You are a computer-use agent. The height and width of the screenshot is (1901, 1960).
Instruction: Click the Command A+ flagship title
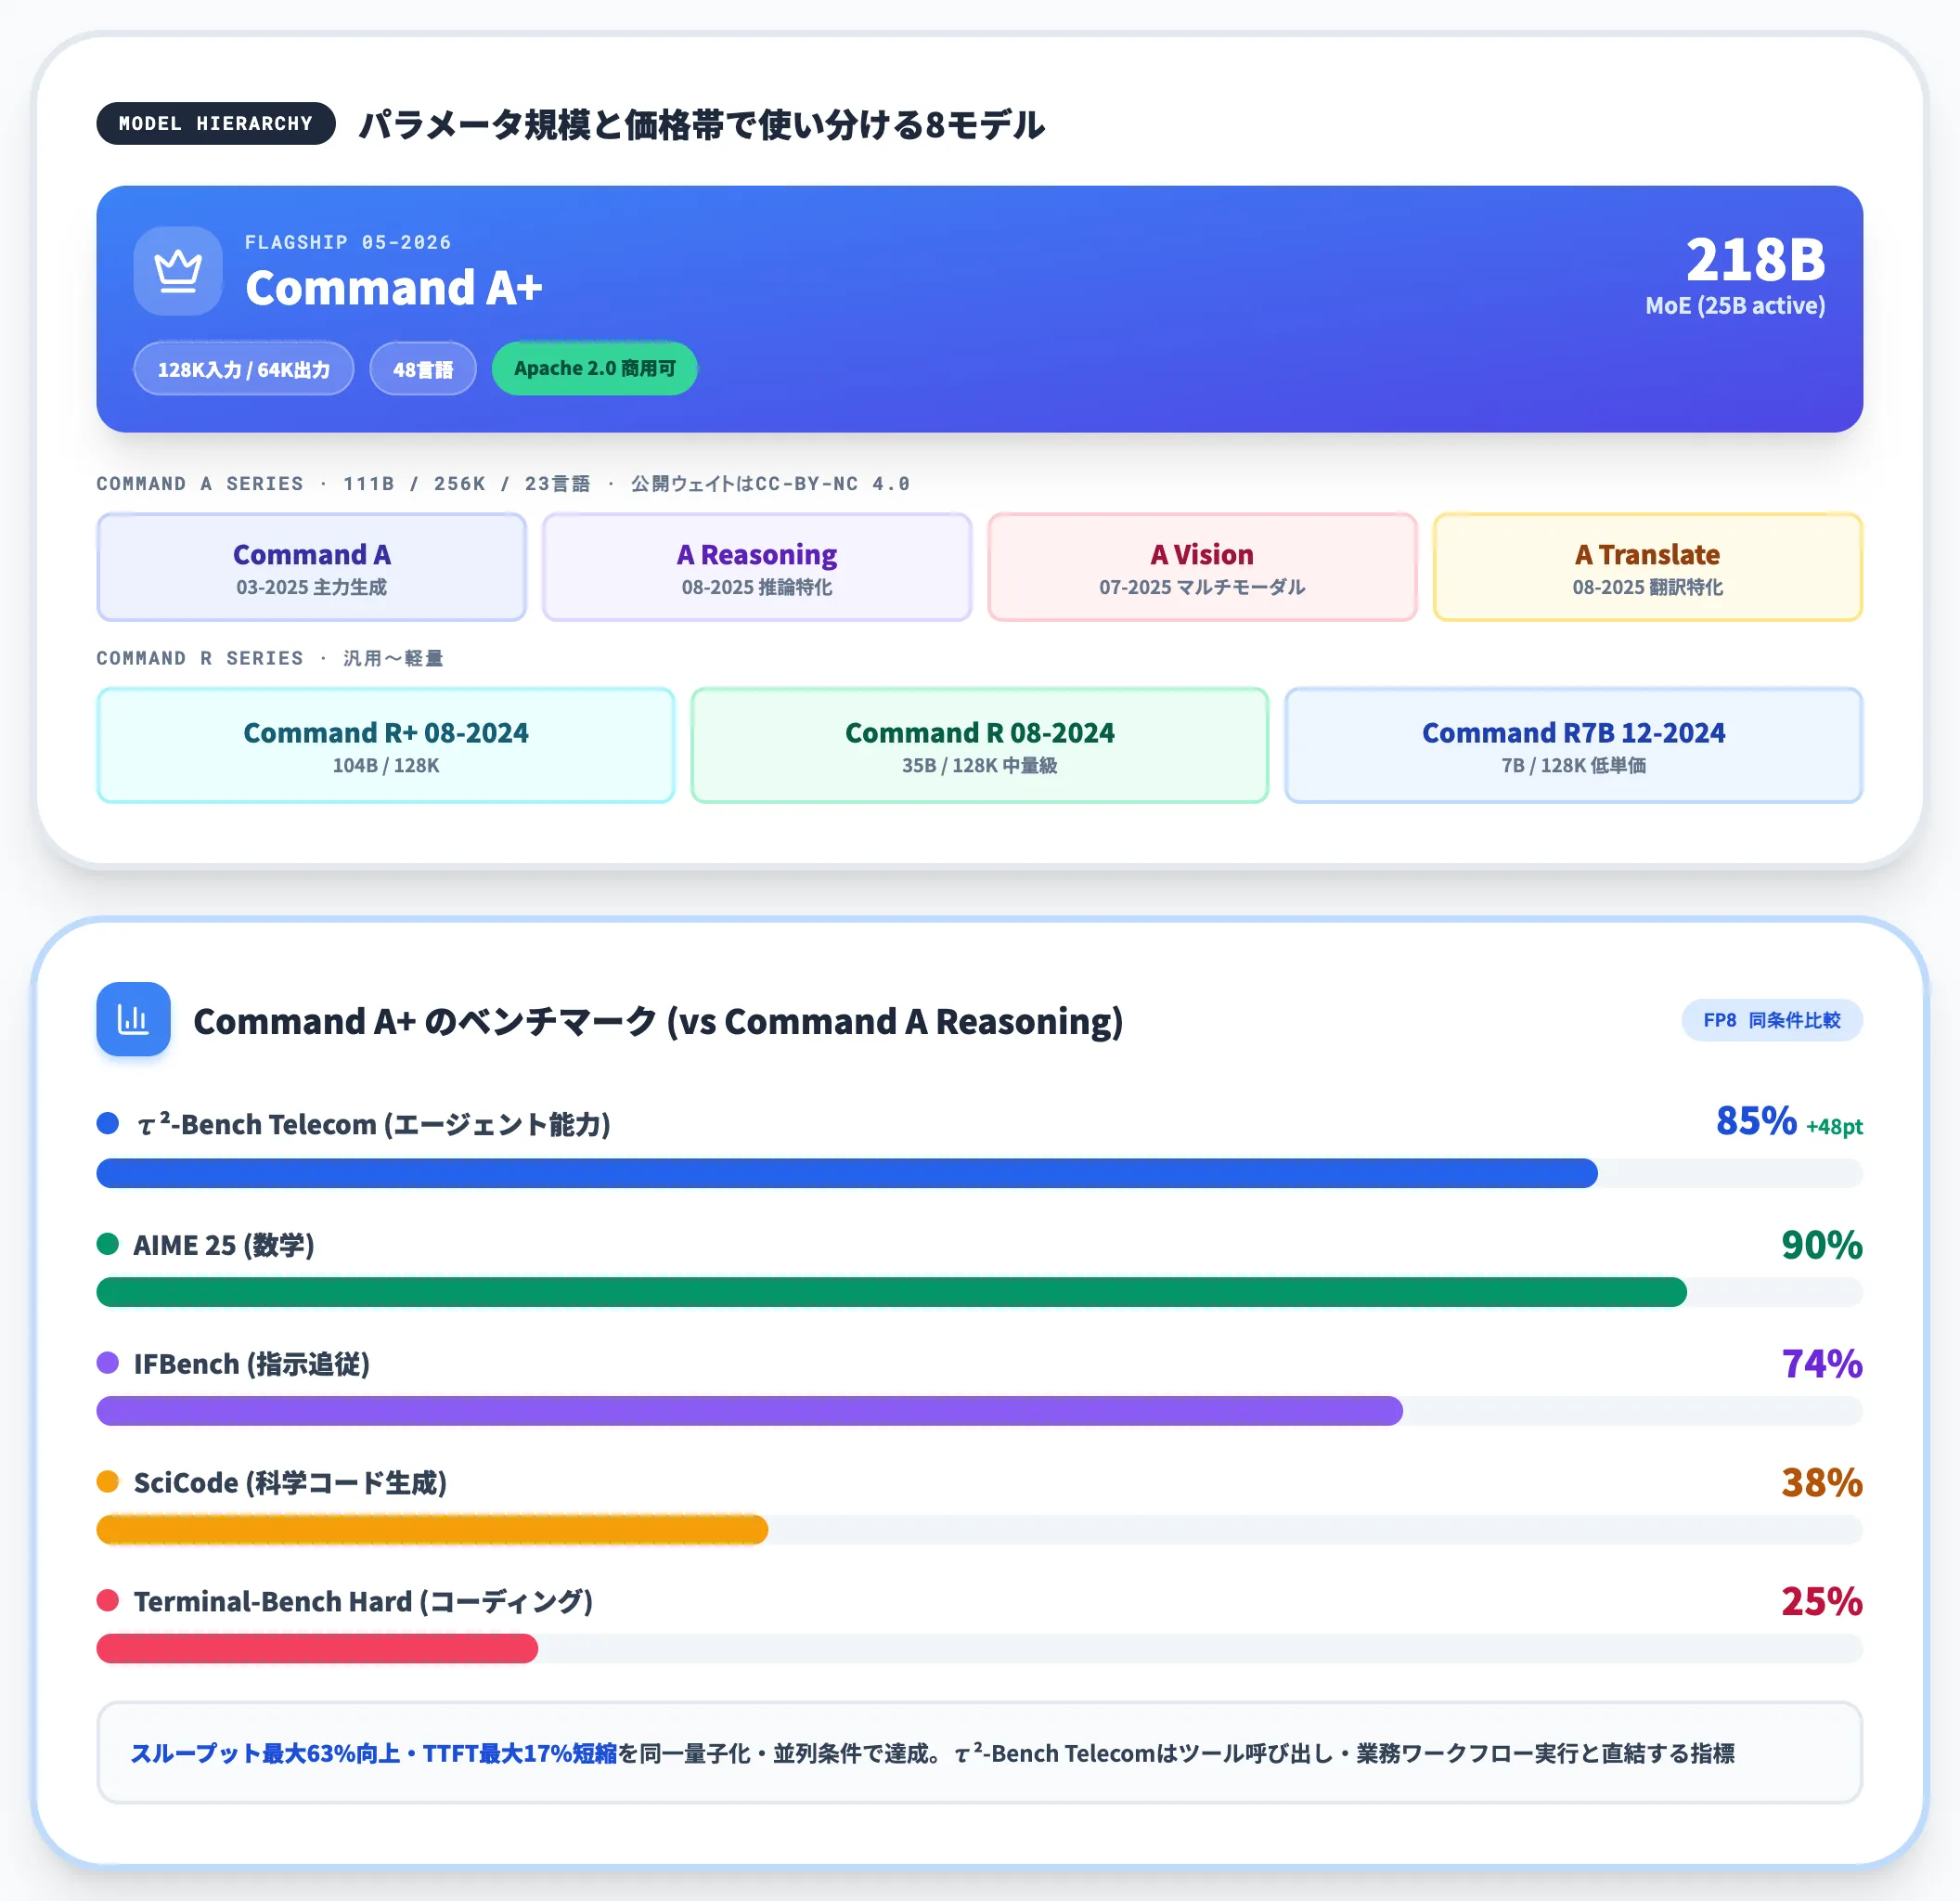[394, 288]
